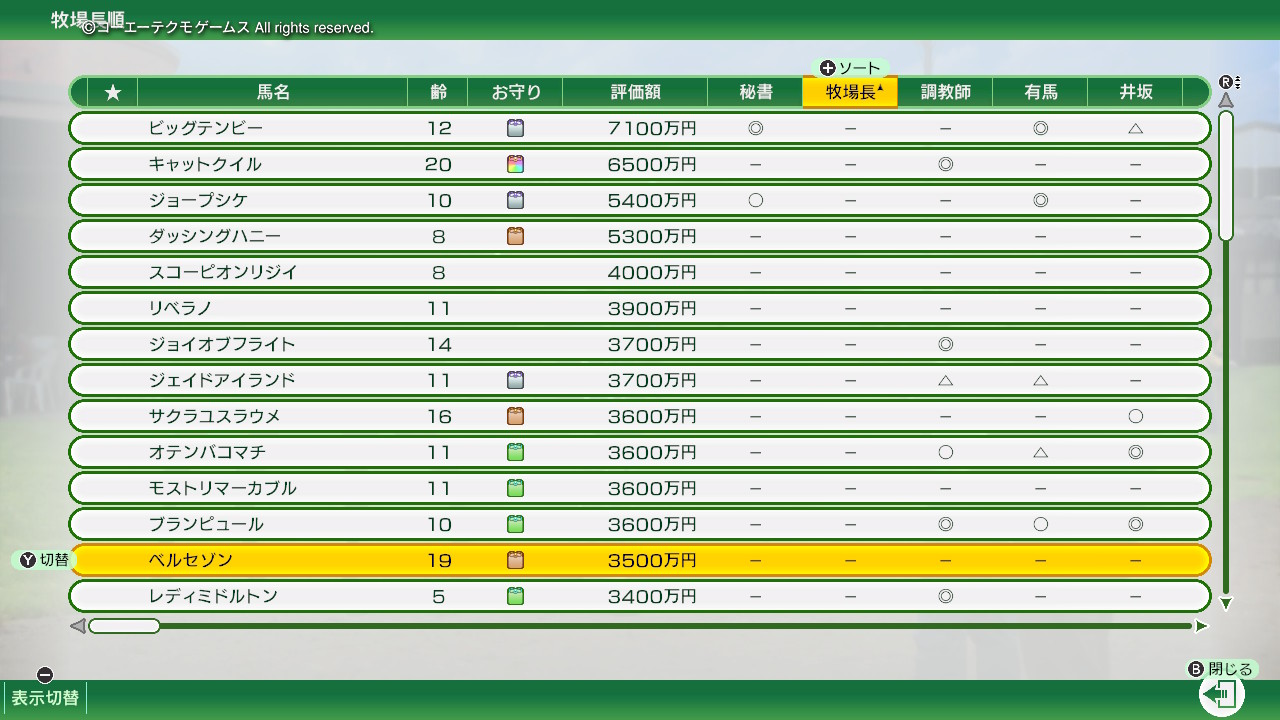Click the 3400万円 valuation amount
Screen dimensions: 1280x720
[652, 596]
